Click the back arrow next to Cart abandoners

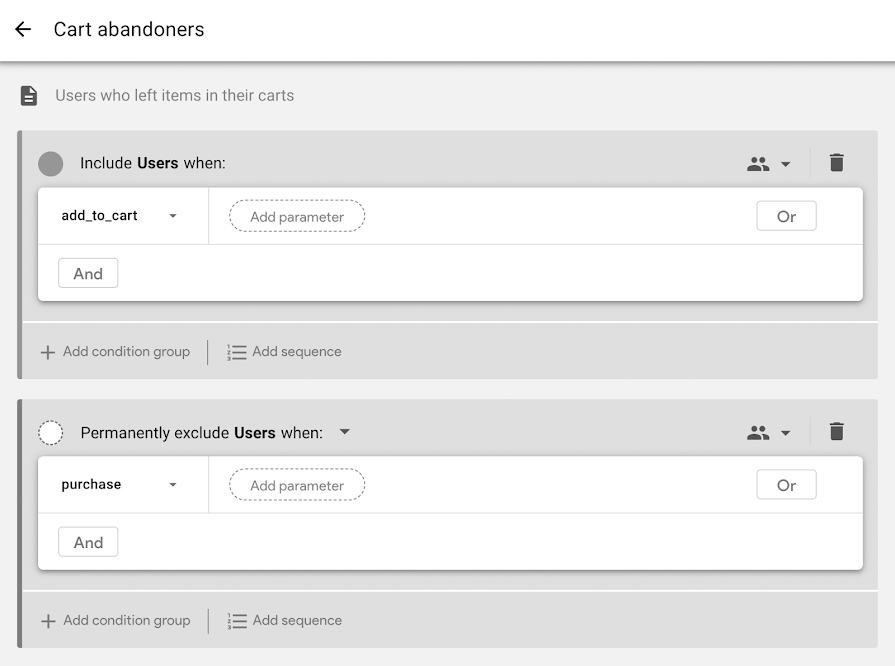pyautogui.click(x=23, y=29)
